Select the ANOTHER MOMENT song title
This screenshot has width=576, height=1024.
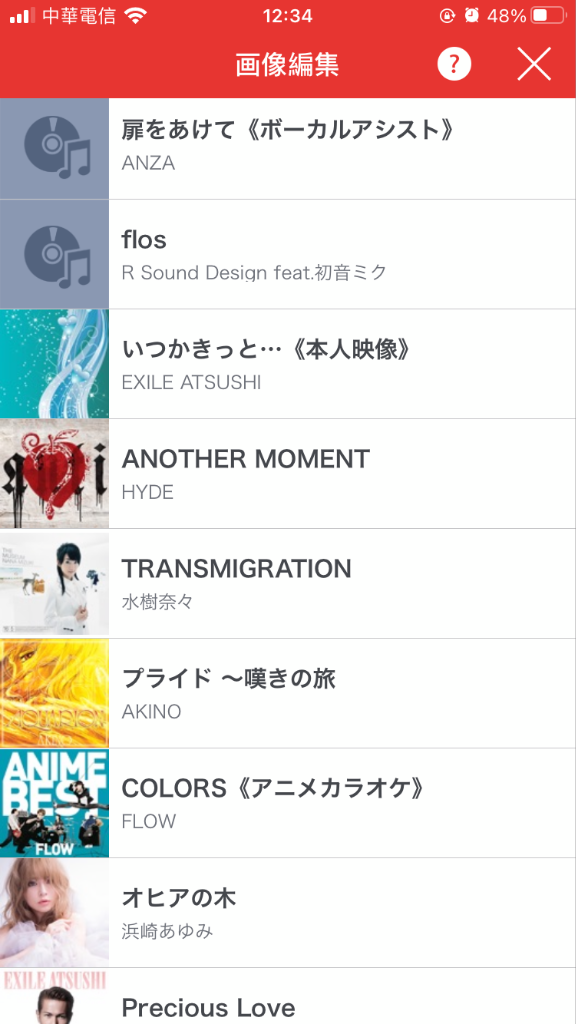pos(246,459)
